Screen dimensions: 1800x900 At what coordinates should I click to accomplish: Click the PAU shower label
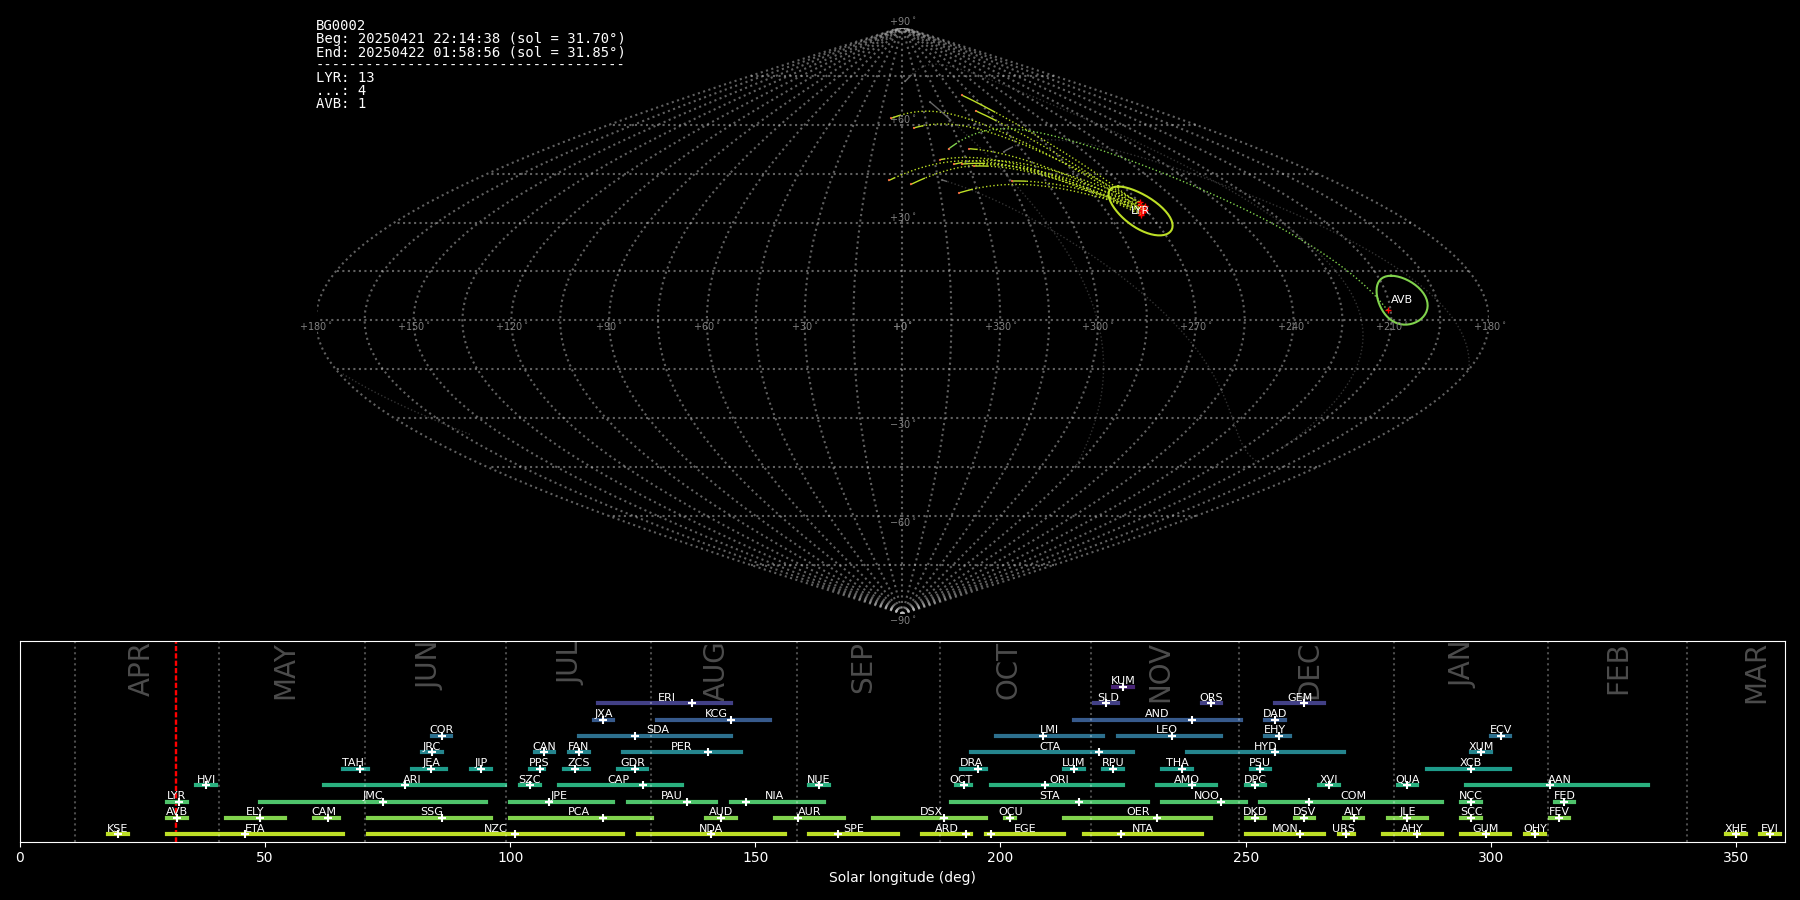tap(671, 796)
